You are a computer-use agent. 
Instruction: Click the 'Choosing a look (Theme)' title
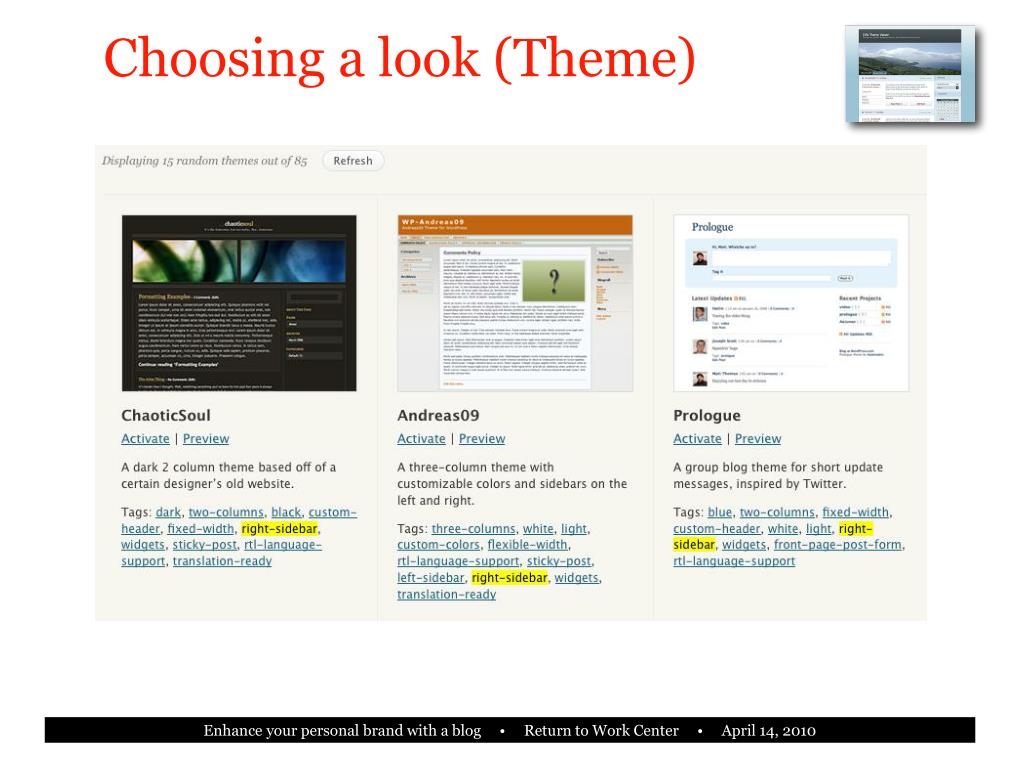tap(399, 60)
